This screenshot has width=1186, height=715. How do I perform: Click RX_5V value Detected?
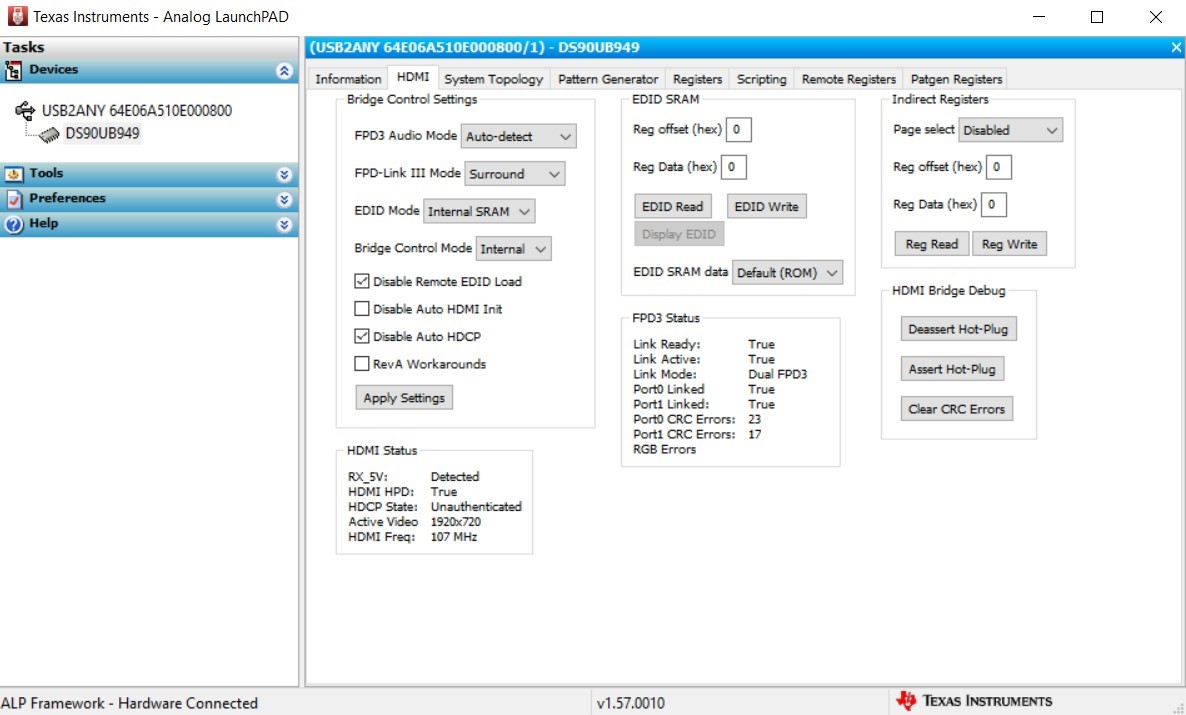click(455, 477)
